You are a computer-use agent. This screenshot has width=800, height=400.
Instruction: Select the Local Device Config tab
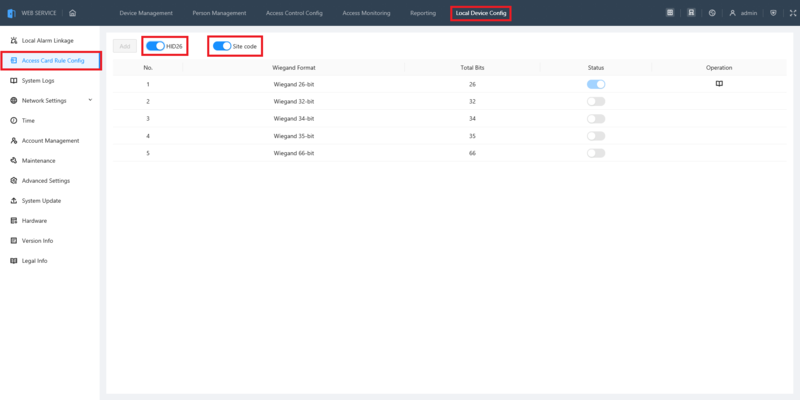pyautogui.click(x=481, y=13)
